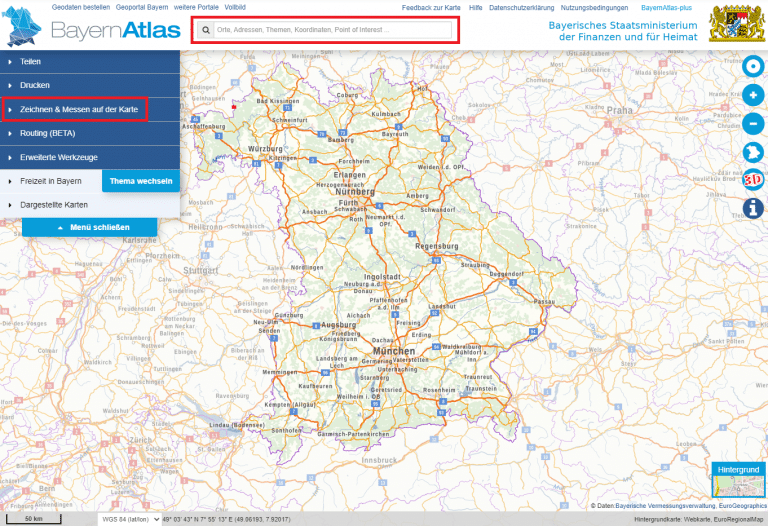The image size is (768, 526).
Task: Expand Freizeit in Bayern topic
Action: click(x=50, y=181)
